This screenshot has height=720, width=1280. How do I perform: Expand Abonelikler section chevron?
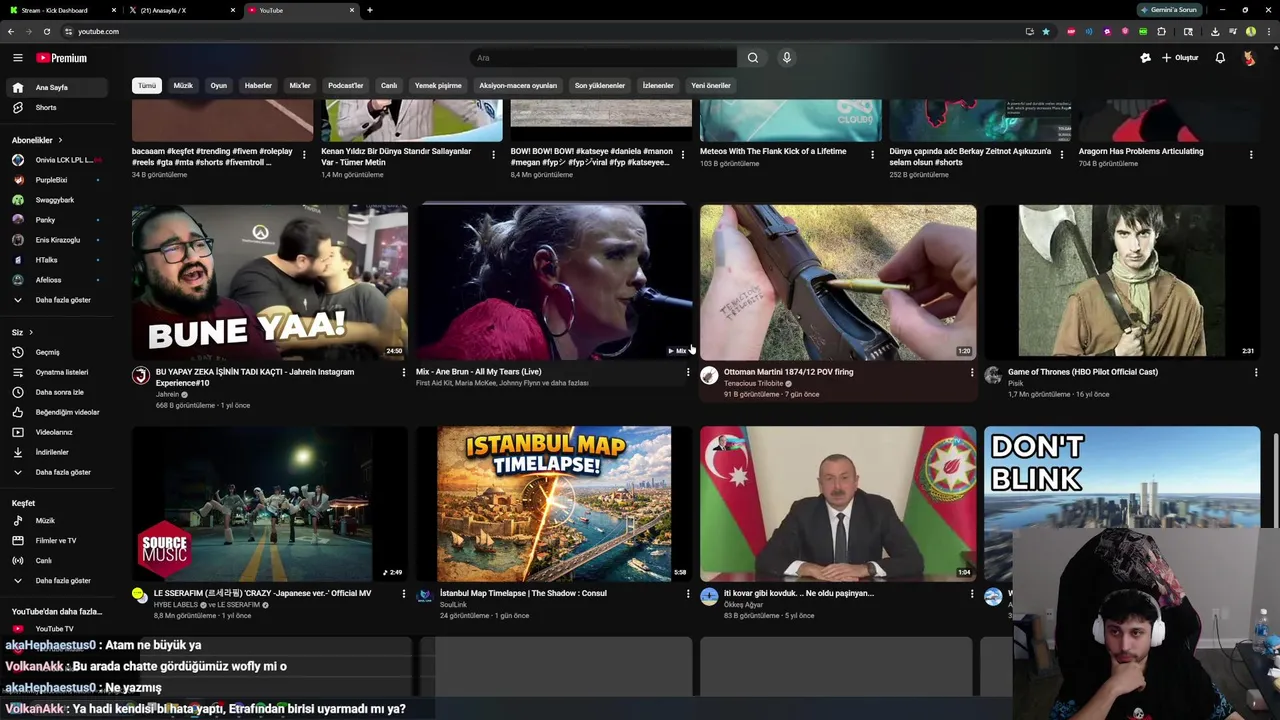pyautogui.click(x=60, y=140)
